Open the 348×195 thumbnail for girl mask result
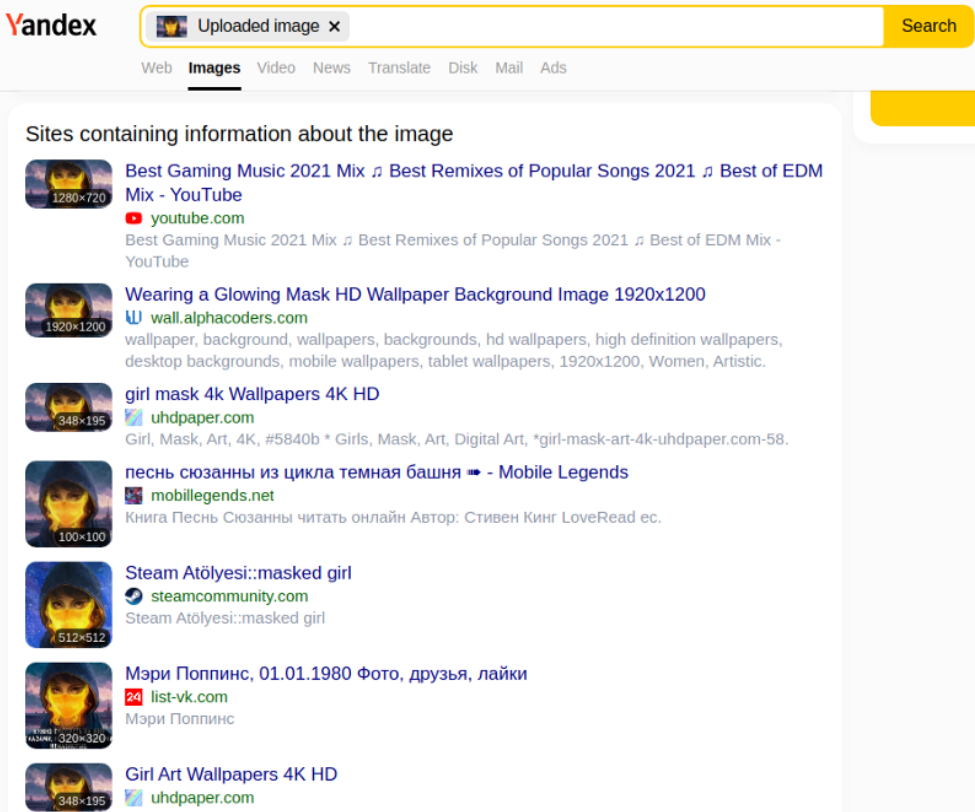 (68, 407)
